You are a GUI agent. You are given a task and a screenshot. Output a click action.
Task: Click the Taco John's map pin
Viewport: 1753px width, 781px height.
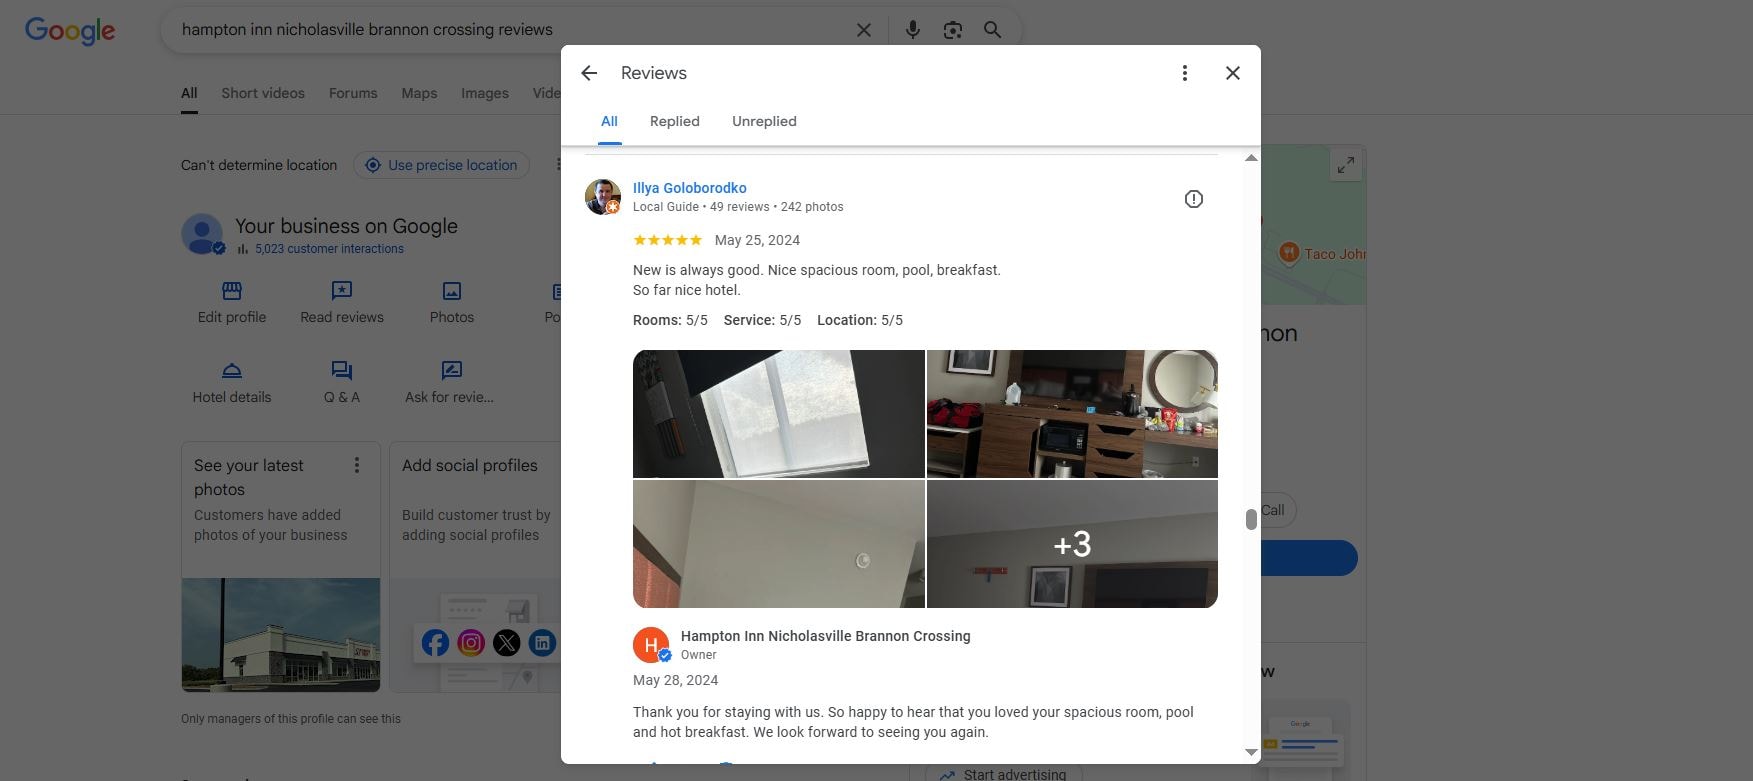(1289, 252)
